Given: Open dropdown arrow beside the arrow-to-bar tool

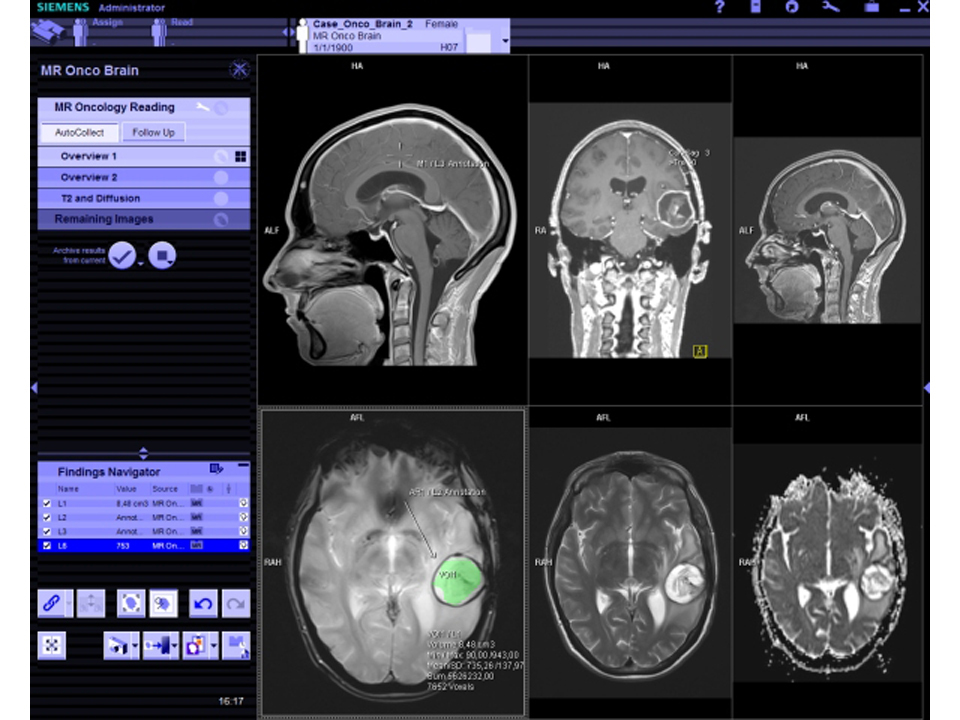Looking at the screenshot, I should click(174, 645).
